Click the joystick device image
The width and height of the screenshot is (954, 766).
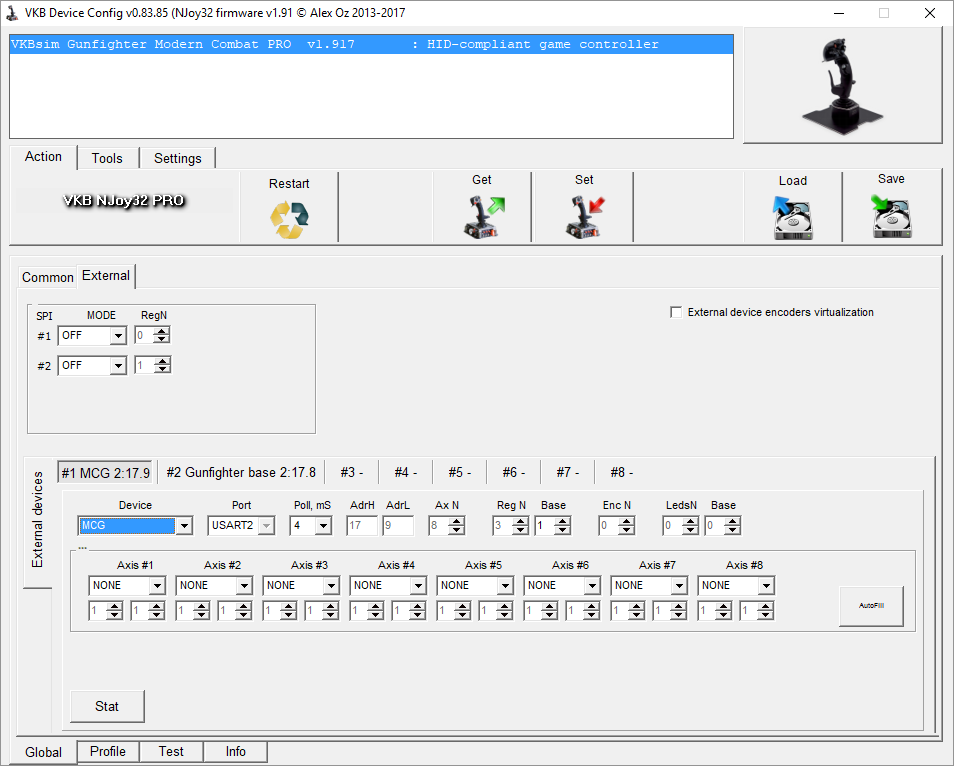(x=842, y=86)
